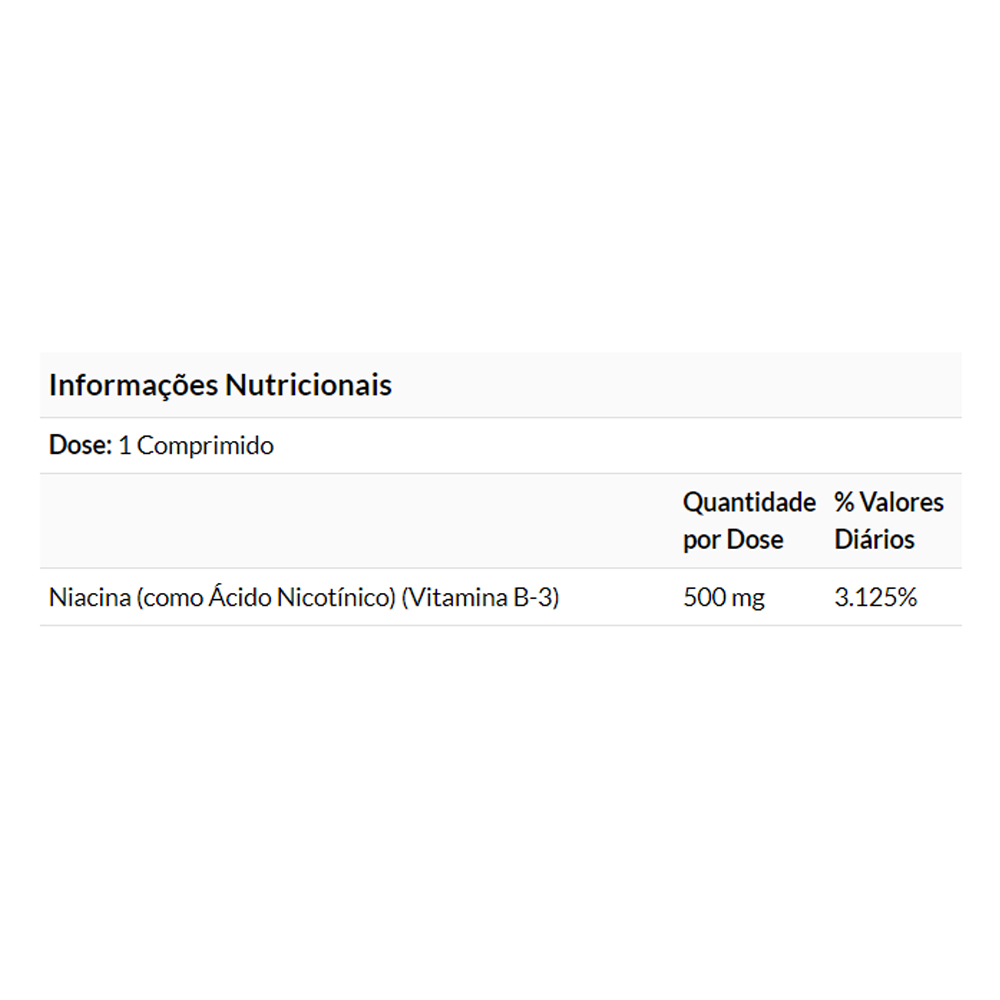Select the (Vitamina B-3) text
Screen dimensions: 1000x1000
[x=480, y=598]
